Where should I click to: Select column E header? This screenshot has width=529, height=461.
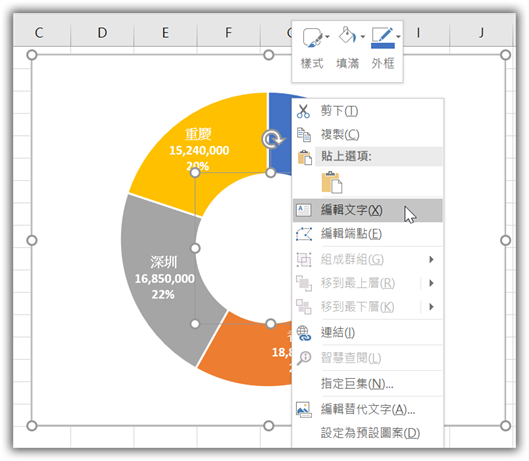point(165,33)
